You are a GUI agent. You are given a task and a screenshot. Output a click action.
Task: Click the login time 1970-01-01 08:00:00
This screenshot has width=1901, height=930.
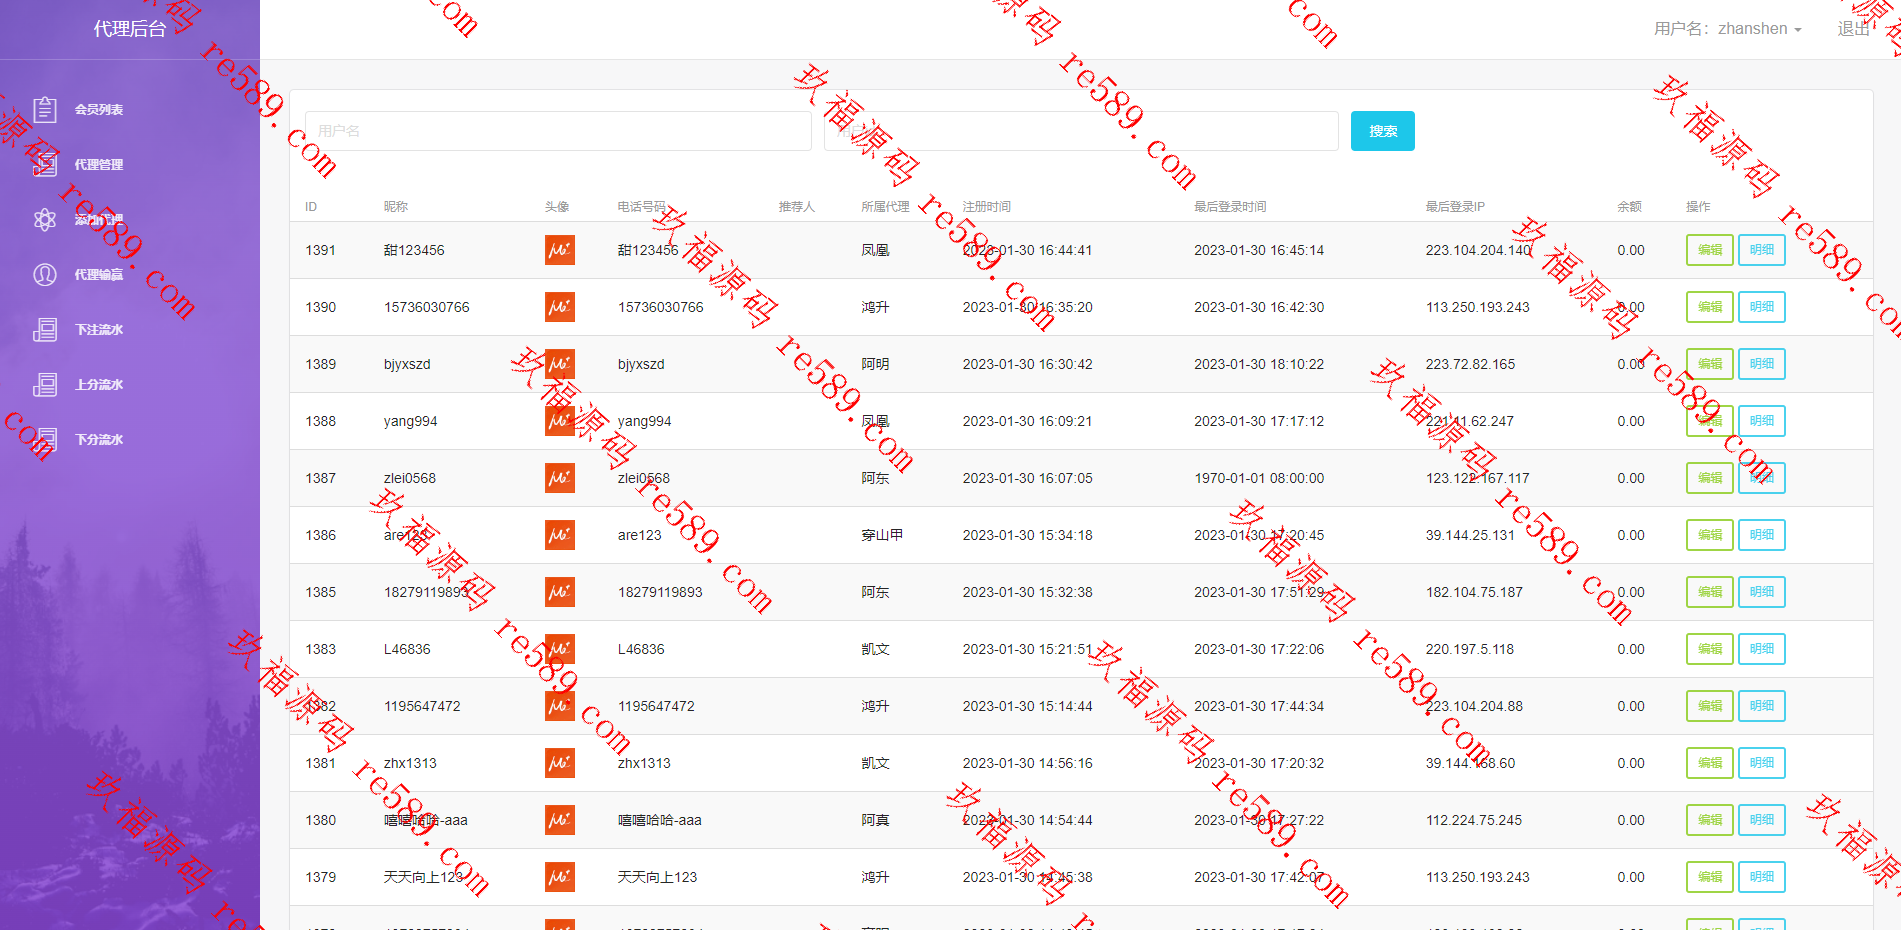tap(1259, 478)
